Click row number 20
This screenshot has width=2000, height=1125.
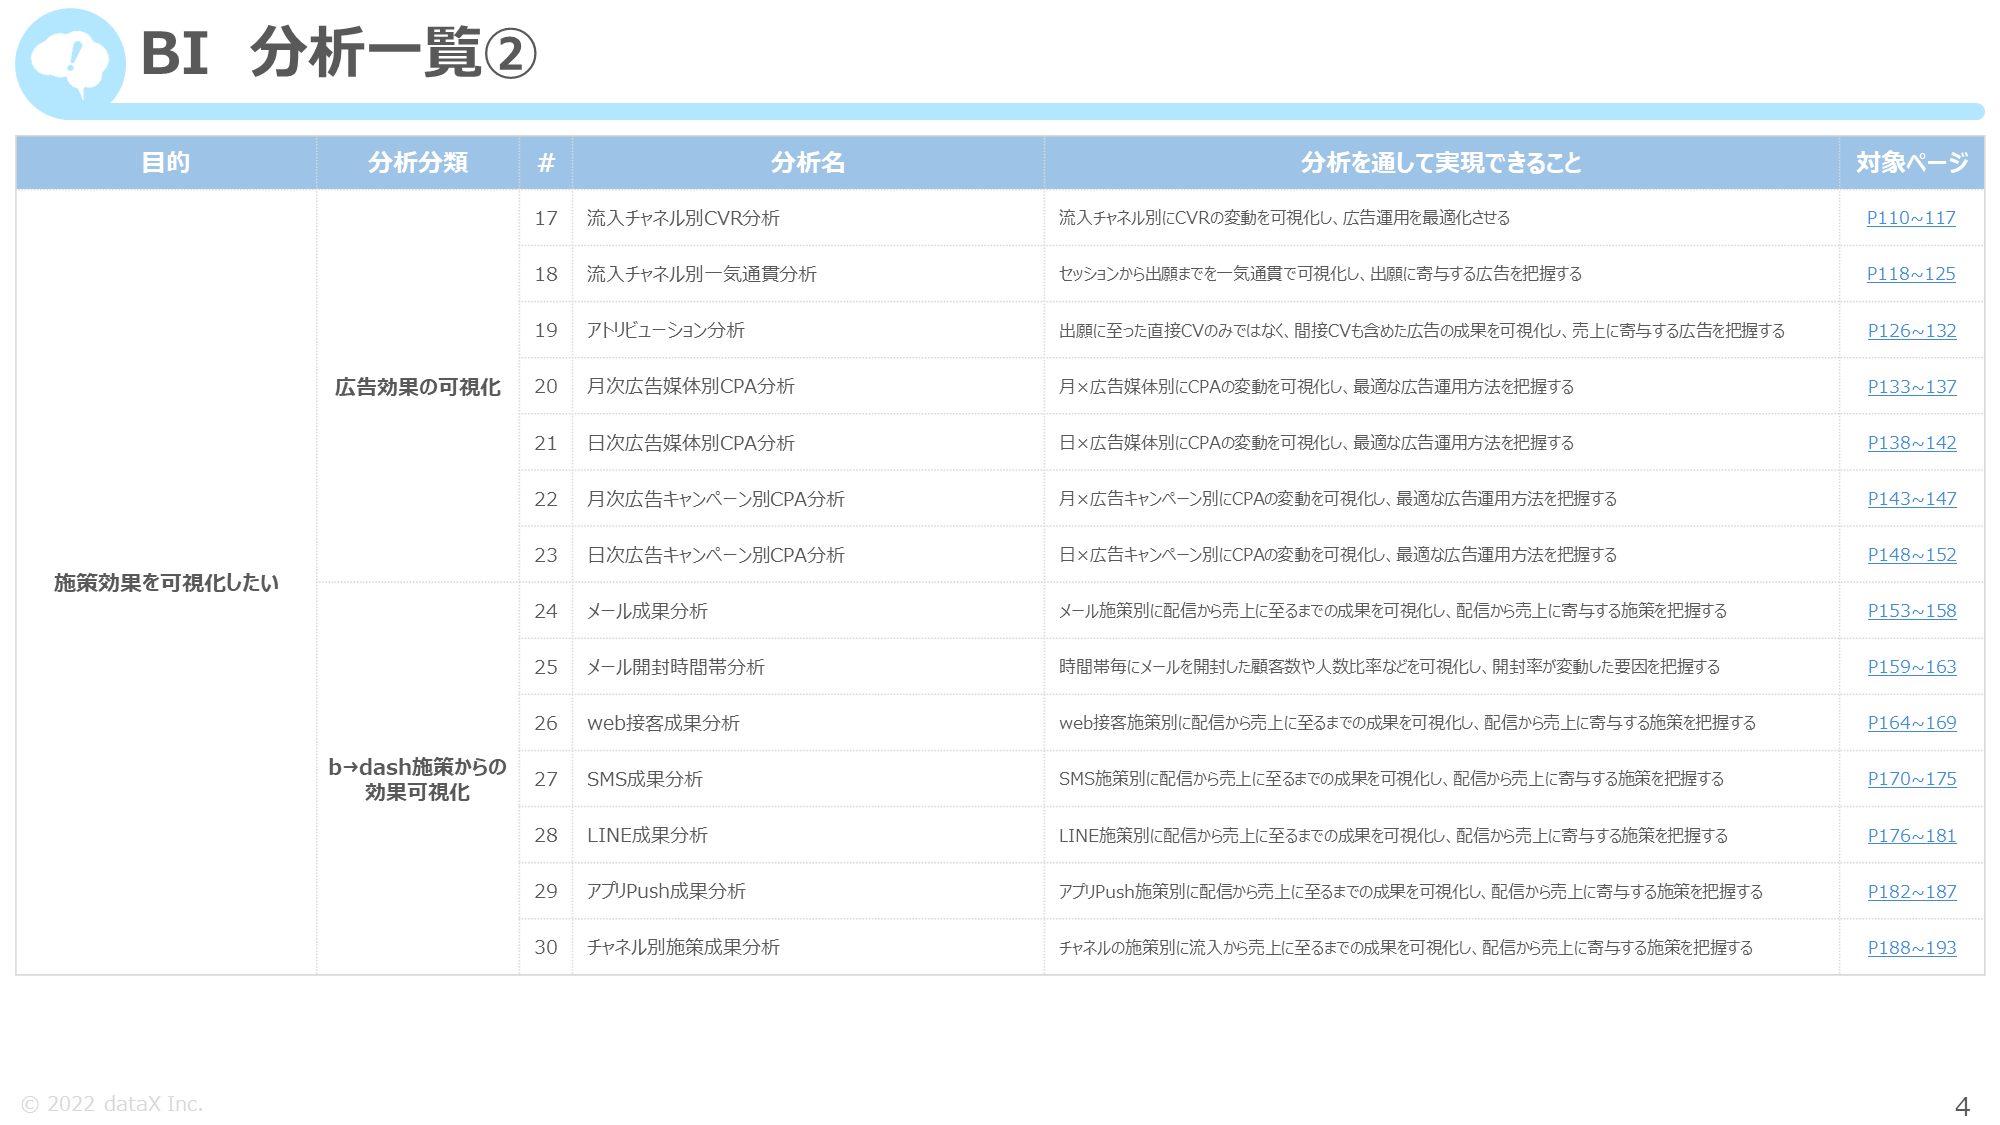tap(546, 386)
